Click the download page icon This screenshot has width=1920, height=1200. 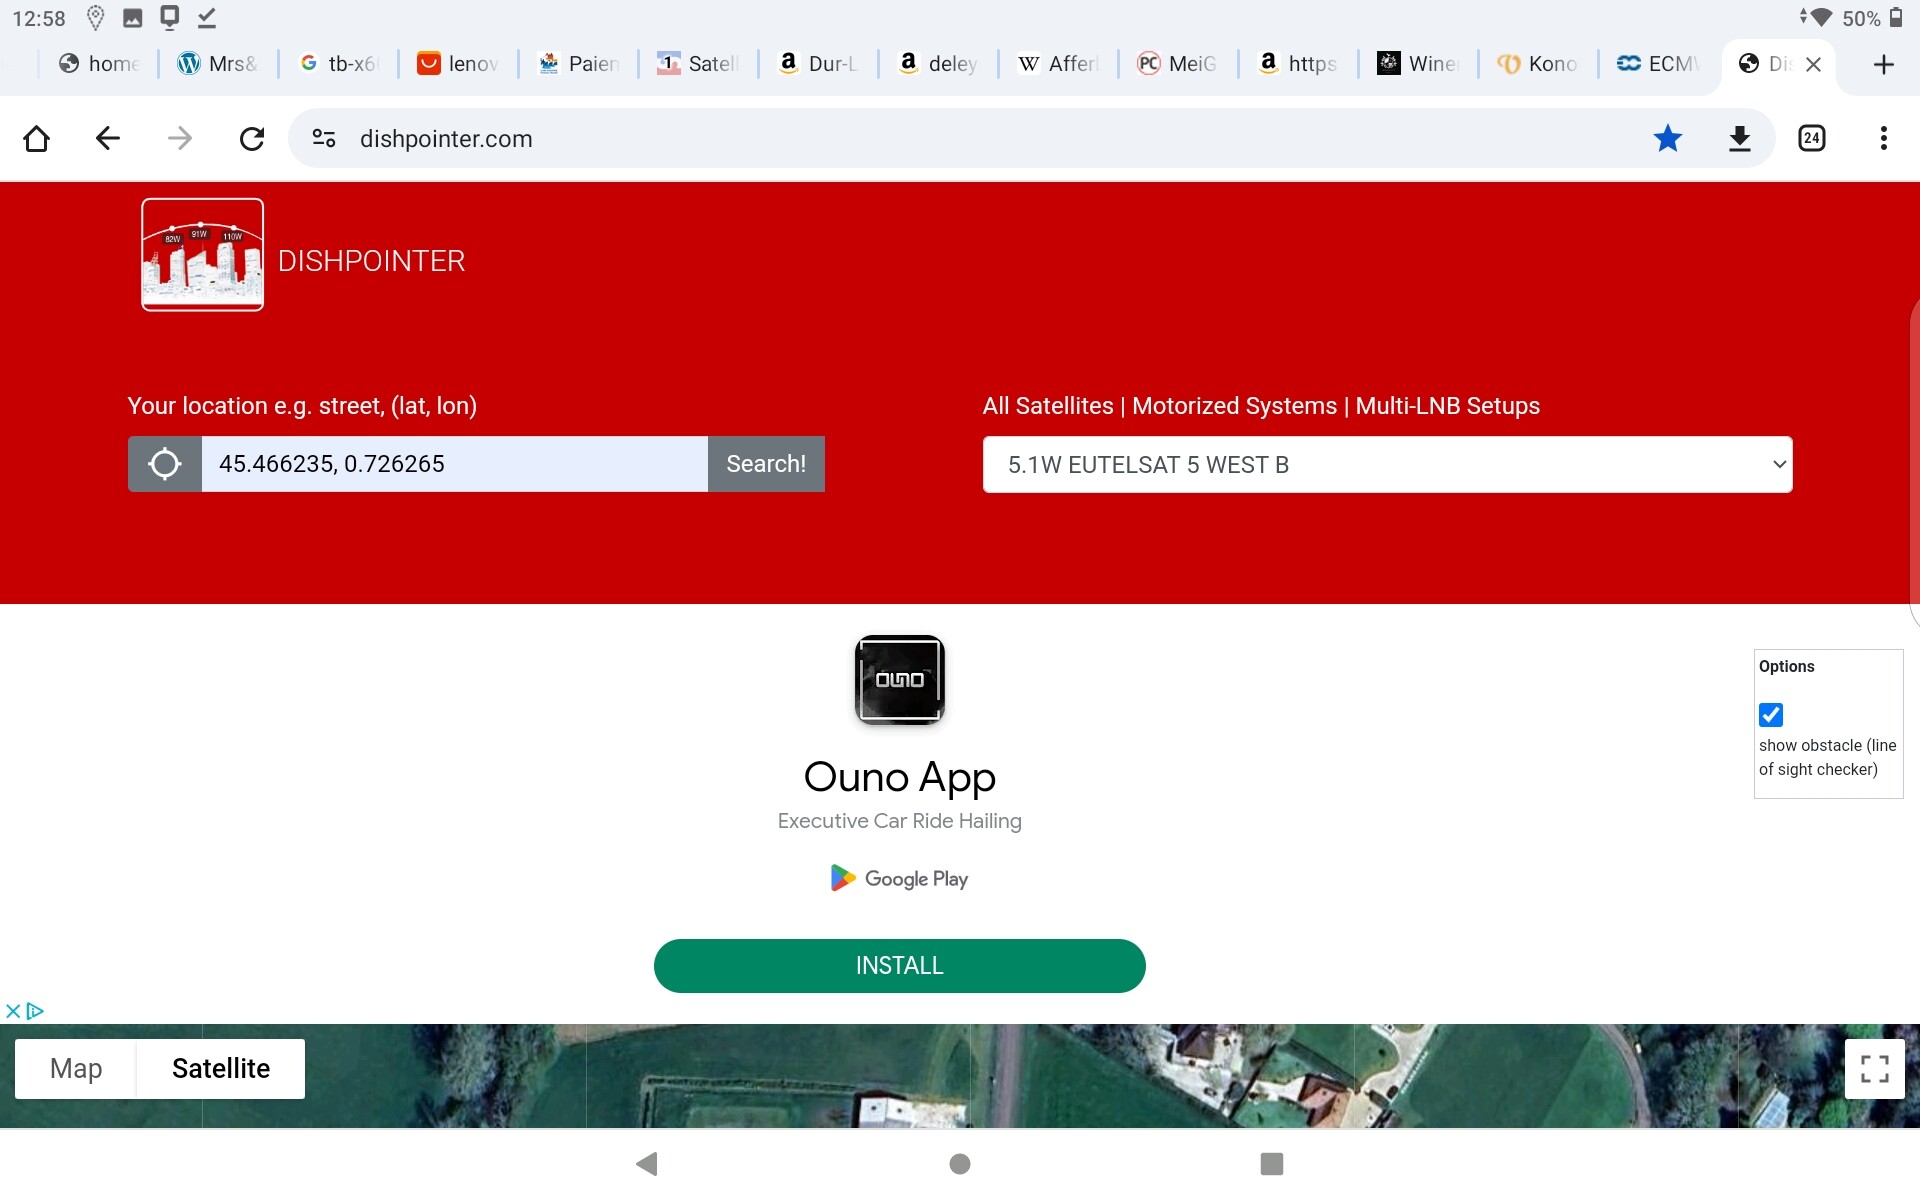click(1739, 138)
